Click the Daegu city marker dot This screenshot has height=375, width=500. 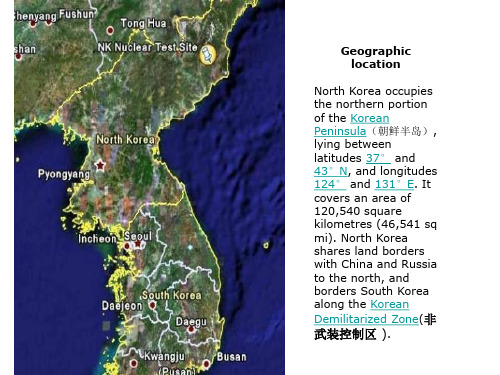click(191, 330)
